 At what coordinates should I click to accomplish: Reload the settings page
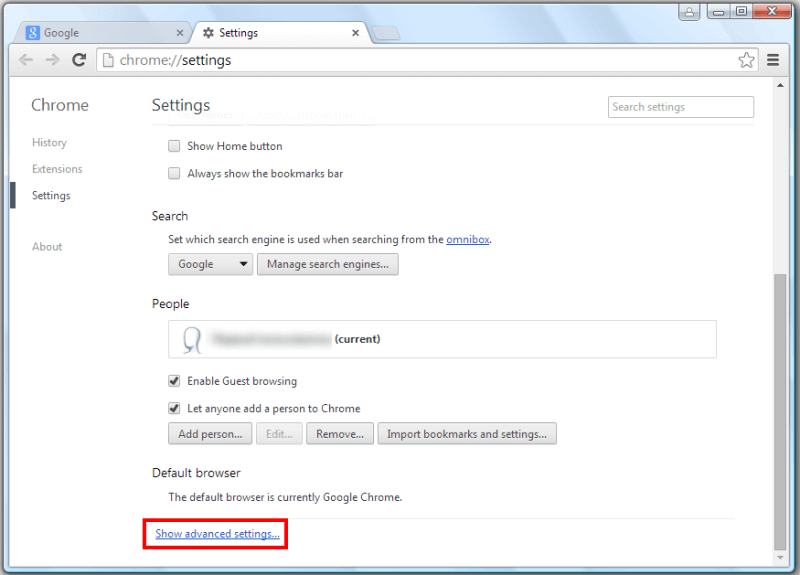tap(79, 60)
